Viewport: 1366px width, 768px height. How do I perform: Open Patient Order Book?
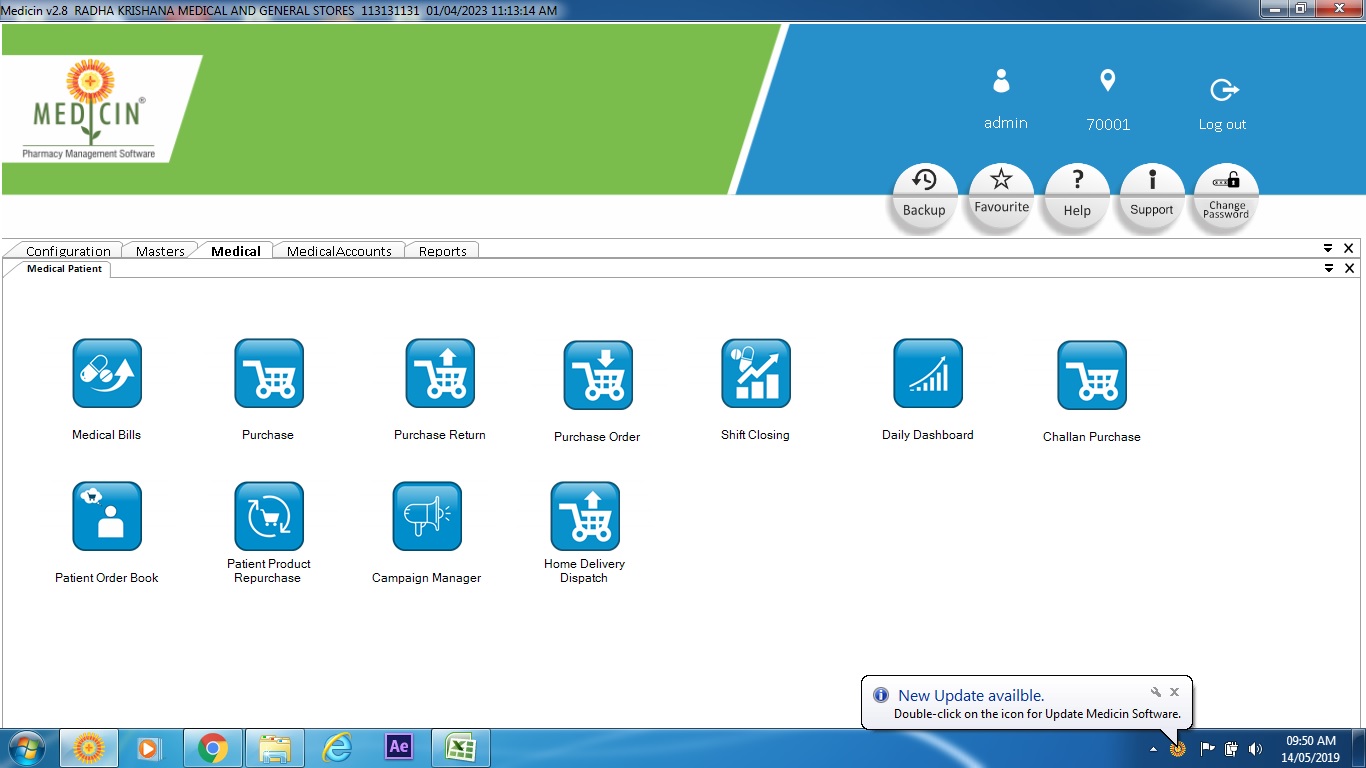[107, 517]
